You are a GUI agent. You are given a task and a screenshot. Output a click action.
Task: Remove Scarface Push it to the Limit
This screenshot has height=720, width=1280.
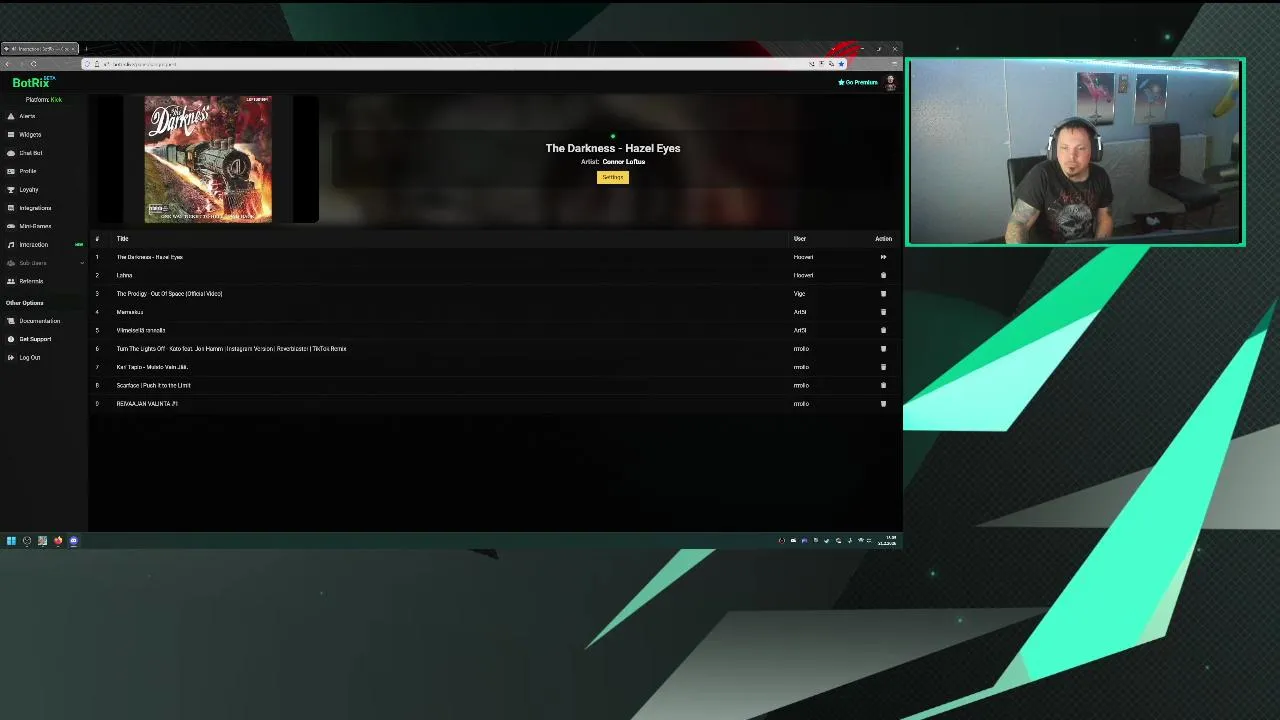click(883, 385)
